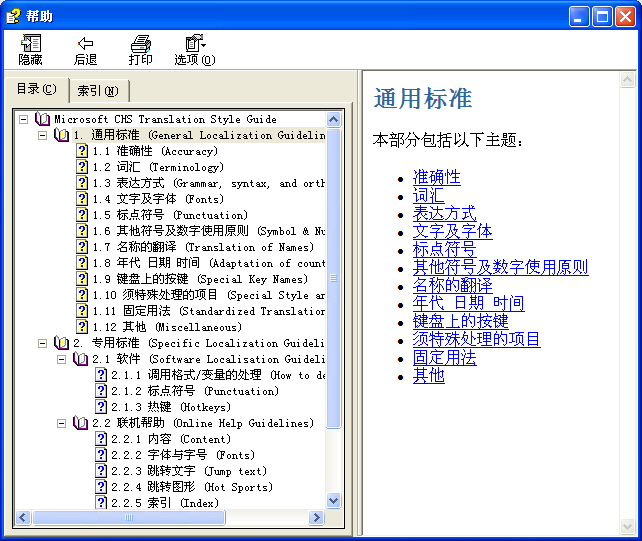Collapse the 2. 专用标准 tree node
The image size is (642, 541).
[x=42, y=343]
